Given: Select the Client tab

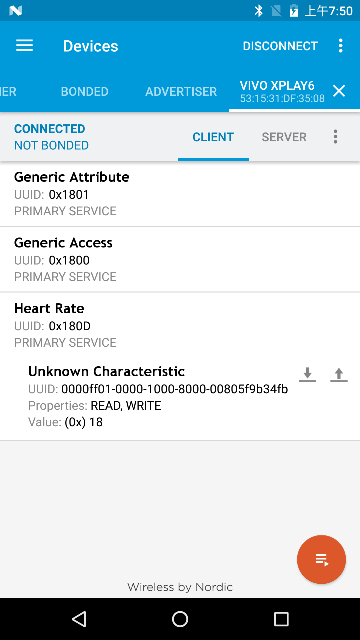Looking at the screenshot, I should click(x=213, y=137).
